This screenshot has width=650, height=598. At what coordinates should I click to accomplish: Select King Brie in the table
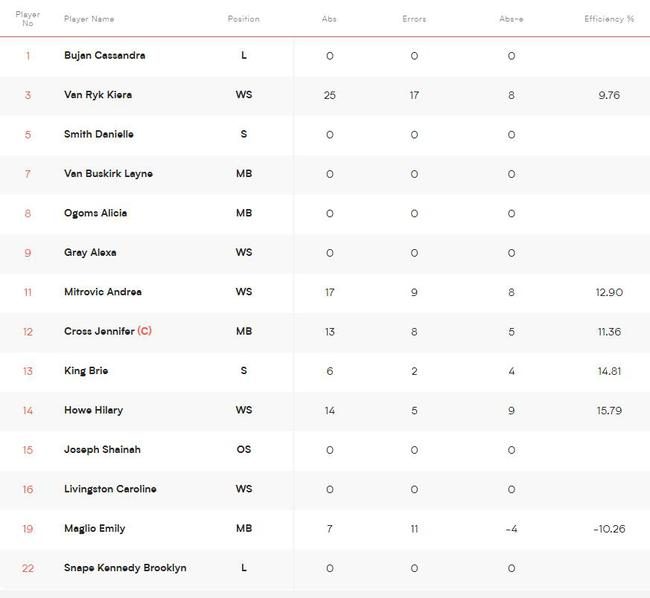coord(86,371)
